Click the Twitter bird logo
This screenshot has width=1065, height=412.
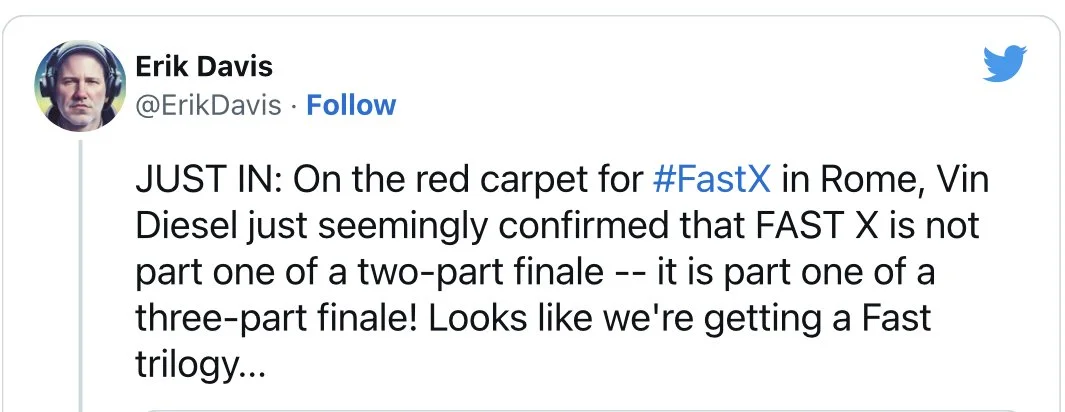pyautogui.click(x=1005, y=66)
